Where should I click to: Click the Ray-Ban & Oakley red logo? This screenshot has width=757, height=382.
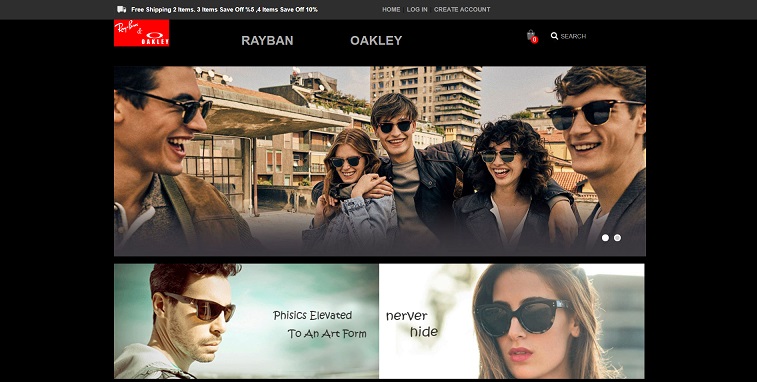pos(141,33)
